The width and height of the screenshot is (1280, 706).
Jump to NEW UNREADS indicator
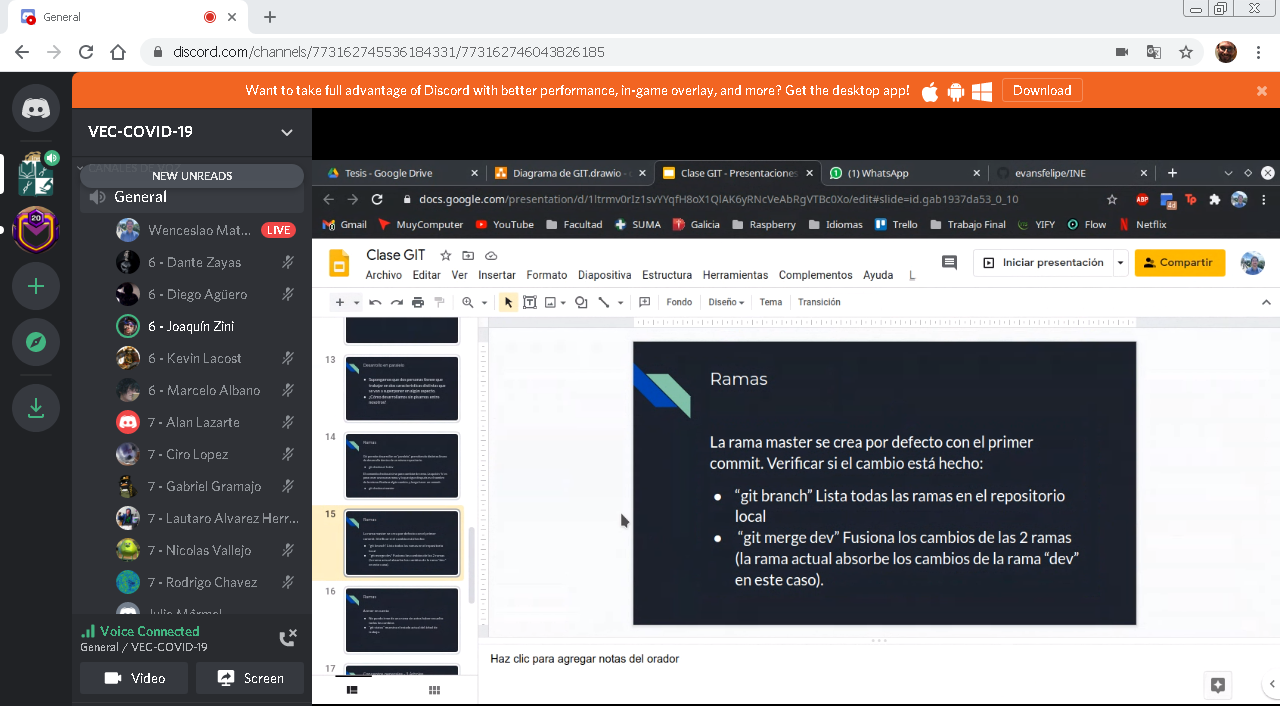coord(192,176)
